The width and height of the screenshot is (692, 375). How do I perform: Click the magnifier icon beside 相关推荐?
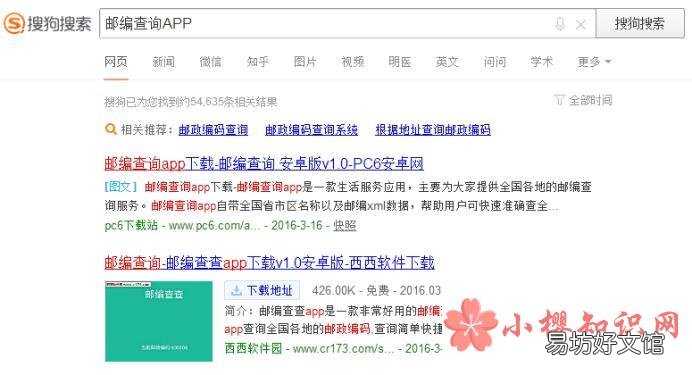point(110,129)
